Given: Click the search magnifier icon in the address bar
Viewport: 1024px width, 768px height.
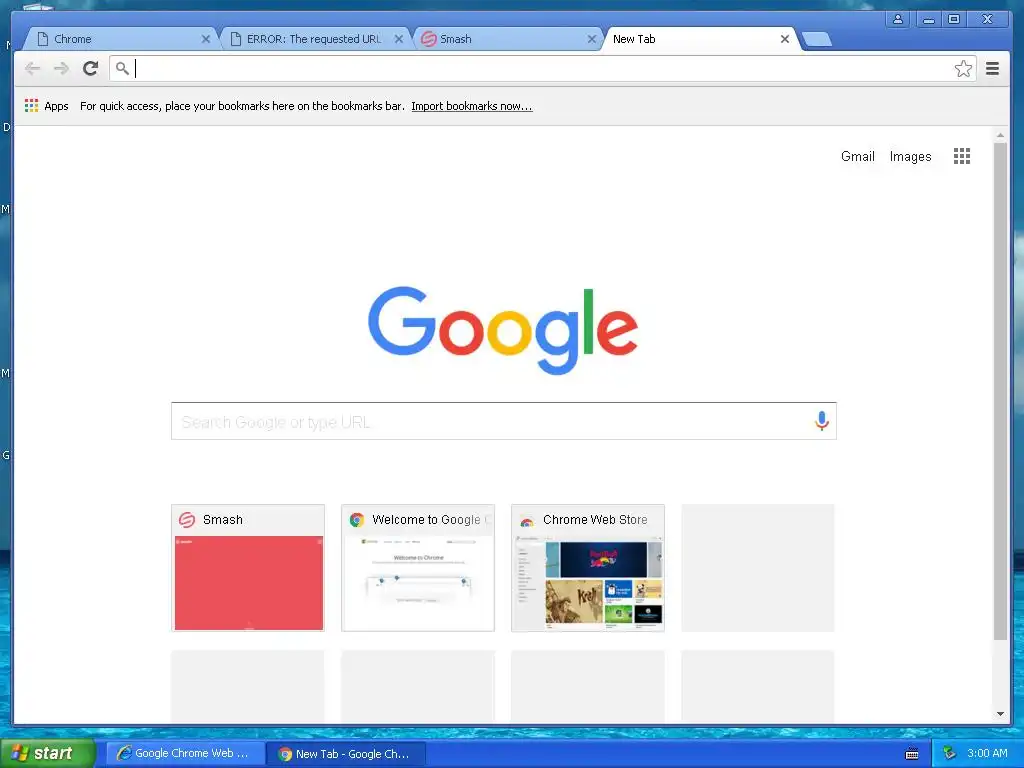Looking at the screenshot, I should (x=122, y=68).
